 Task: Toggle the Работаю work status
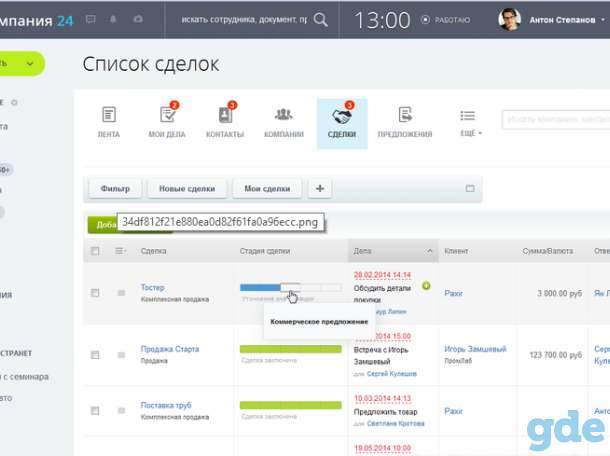click(445, 19)
